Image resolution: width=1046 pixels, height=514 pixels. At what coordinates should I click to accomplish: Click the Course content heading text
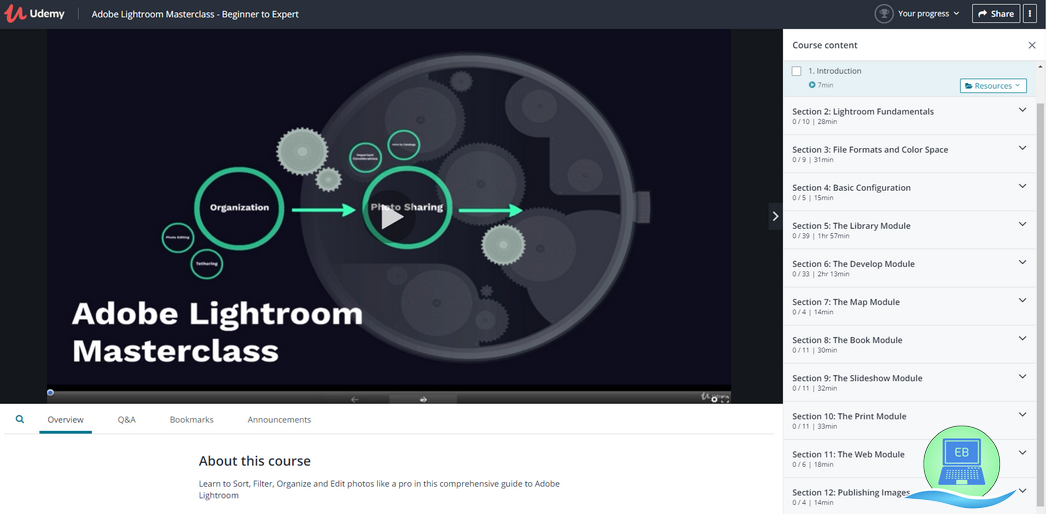(825, 45)
